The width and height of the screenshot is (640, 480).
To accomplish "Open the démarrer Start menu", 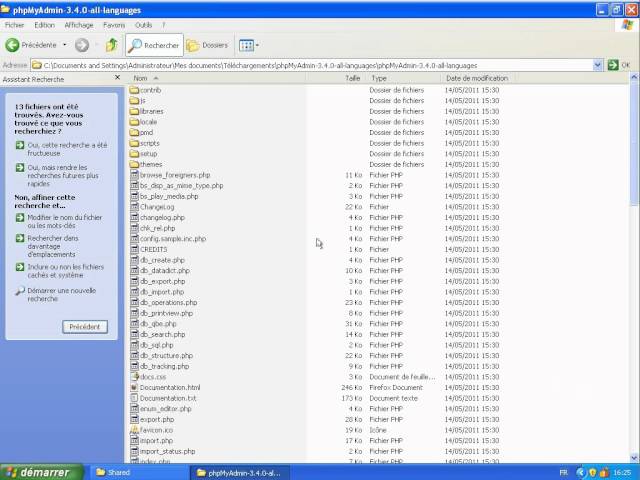I will click(42, 472).
